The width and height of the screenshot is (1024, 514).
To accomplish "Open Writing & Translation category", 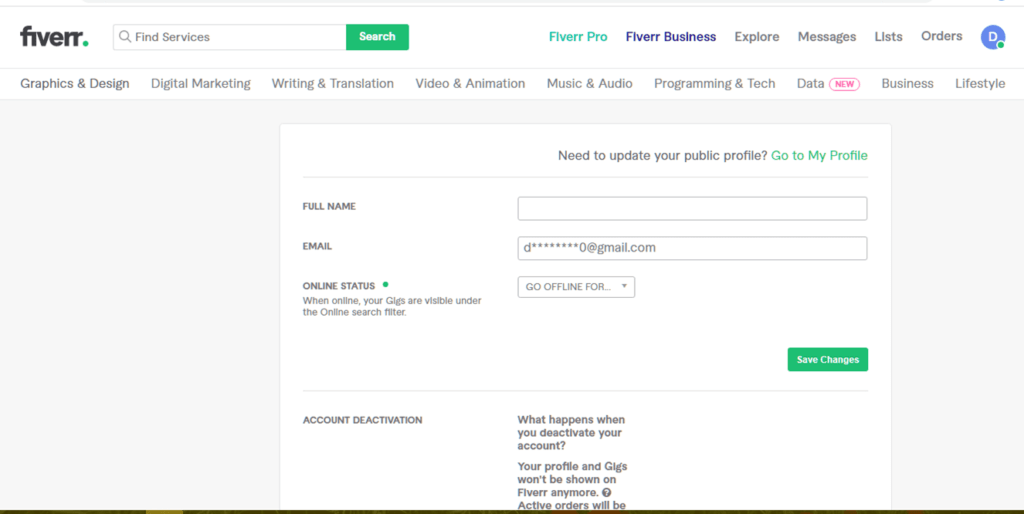I will 332,84.
